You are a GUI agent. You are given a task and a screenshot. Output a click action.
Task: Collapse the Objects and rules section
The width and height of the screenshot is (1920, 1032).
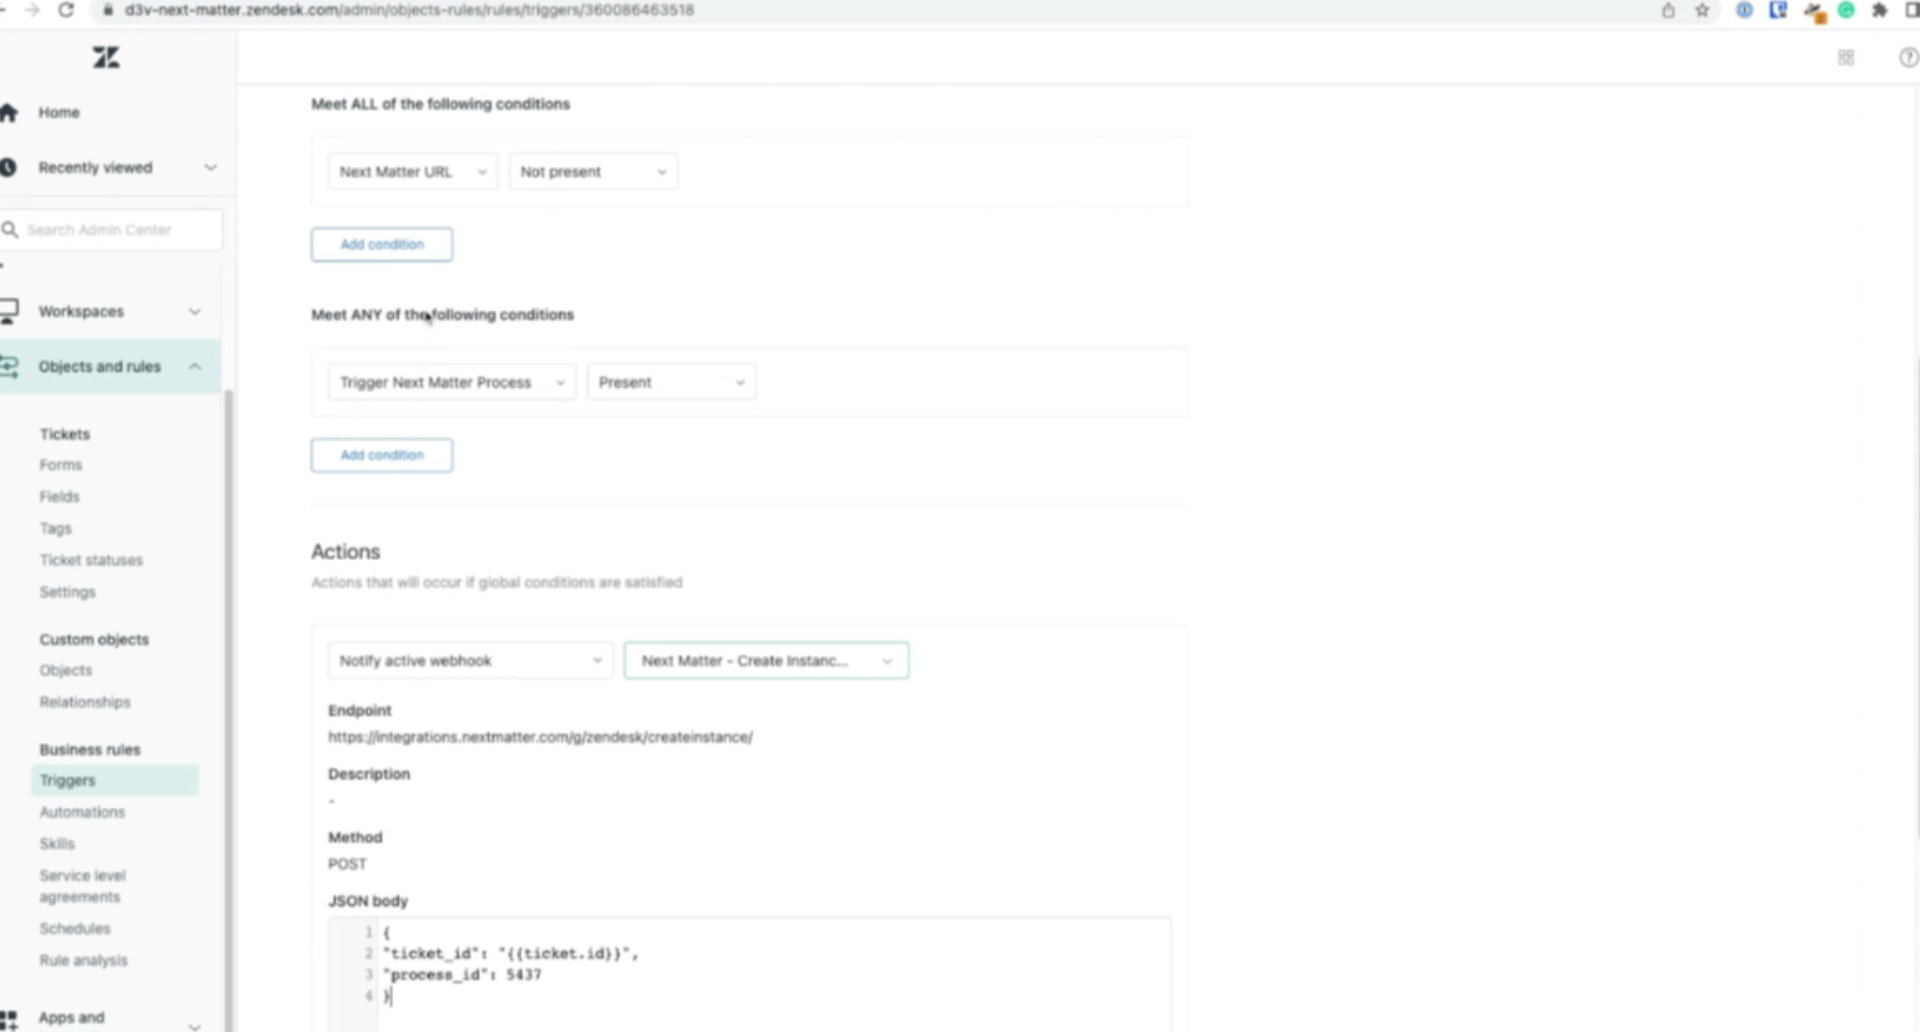(x=196, y=366)
